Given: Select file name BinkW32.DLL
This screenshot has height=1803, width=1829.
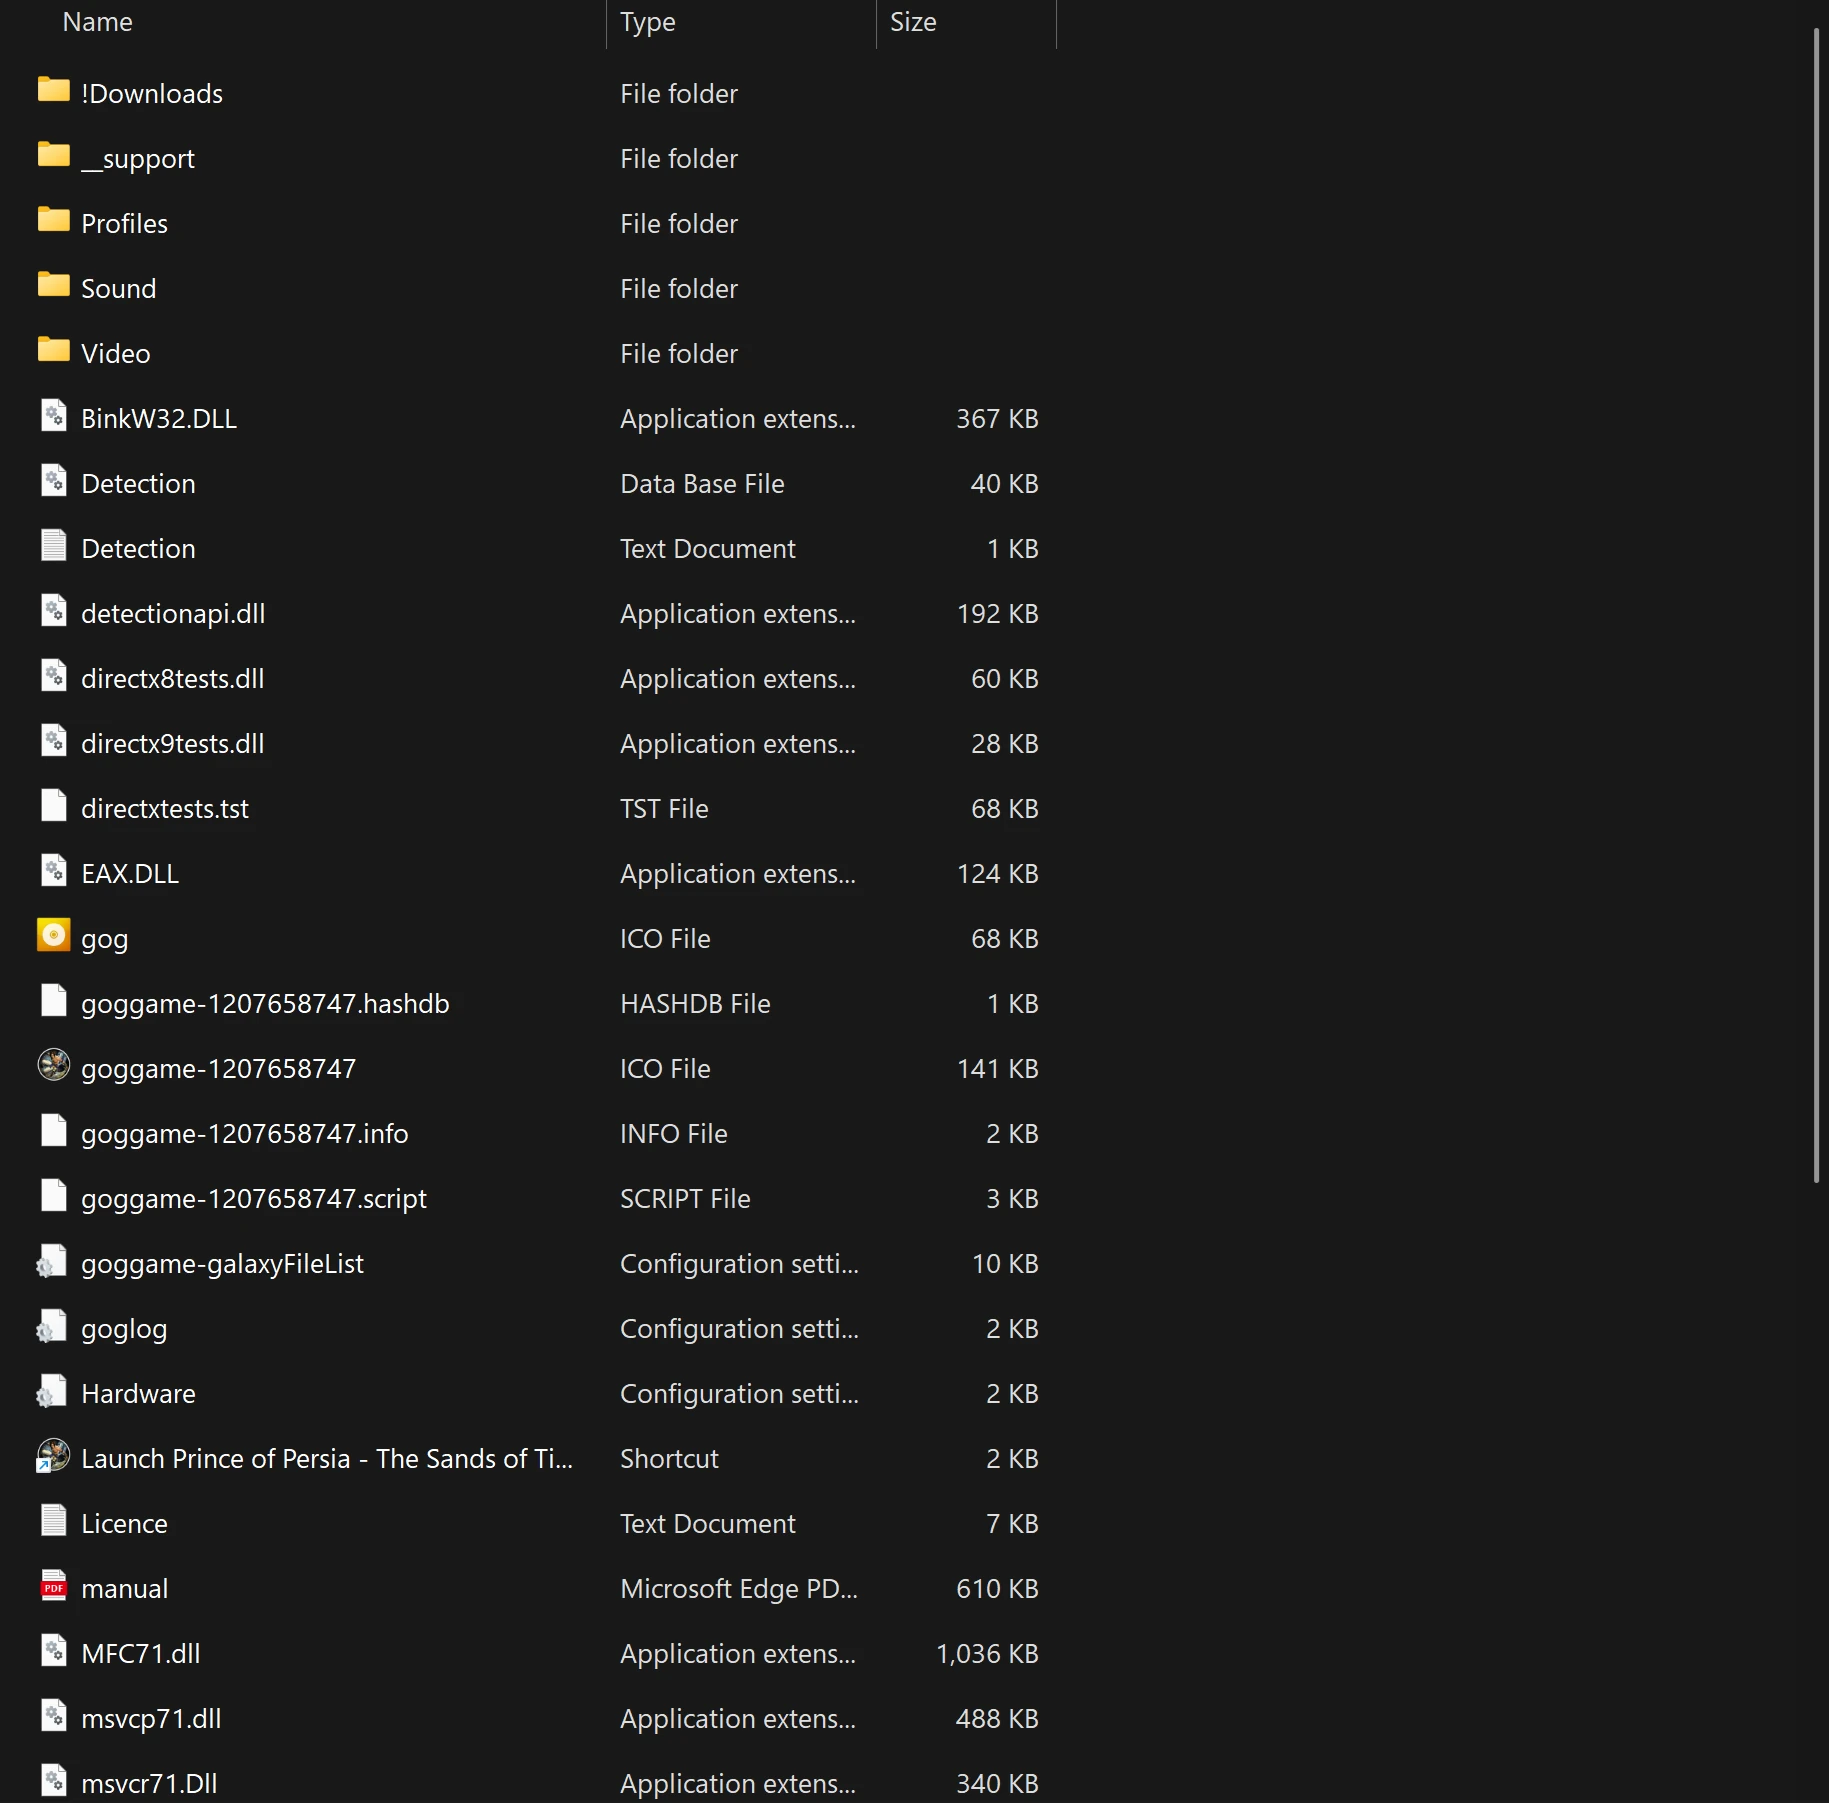Looking at the screenshot, I should [159, 419].
